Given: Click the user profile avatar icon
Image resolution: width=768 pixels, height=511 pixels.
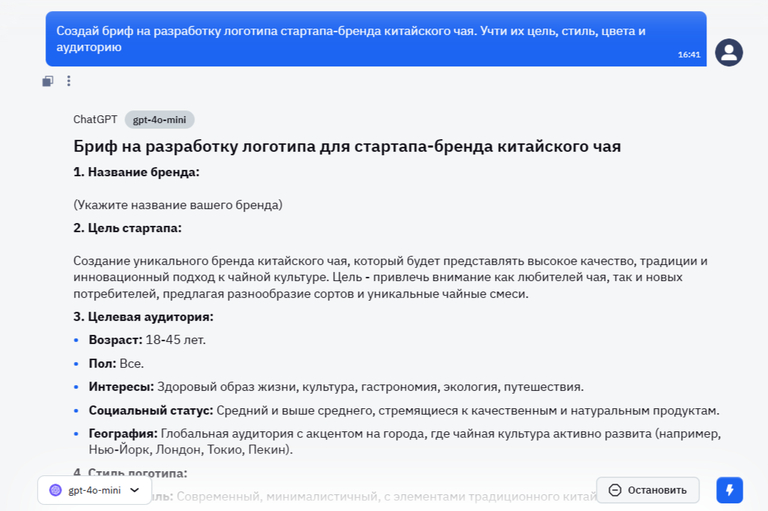Looking at the screenshot, I should click(729, 52).
